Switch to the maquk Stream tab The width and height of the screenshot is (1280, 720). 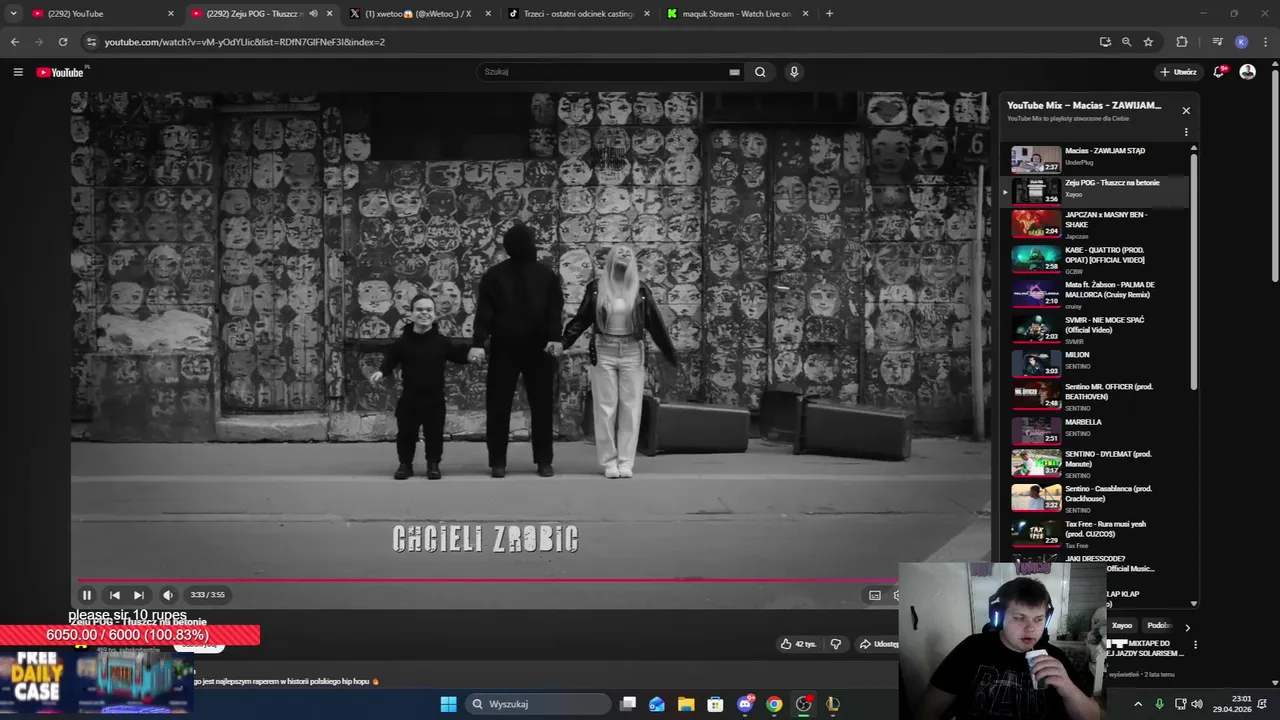pos(737,14)
